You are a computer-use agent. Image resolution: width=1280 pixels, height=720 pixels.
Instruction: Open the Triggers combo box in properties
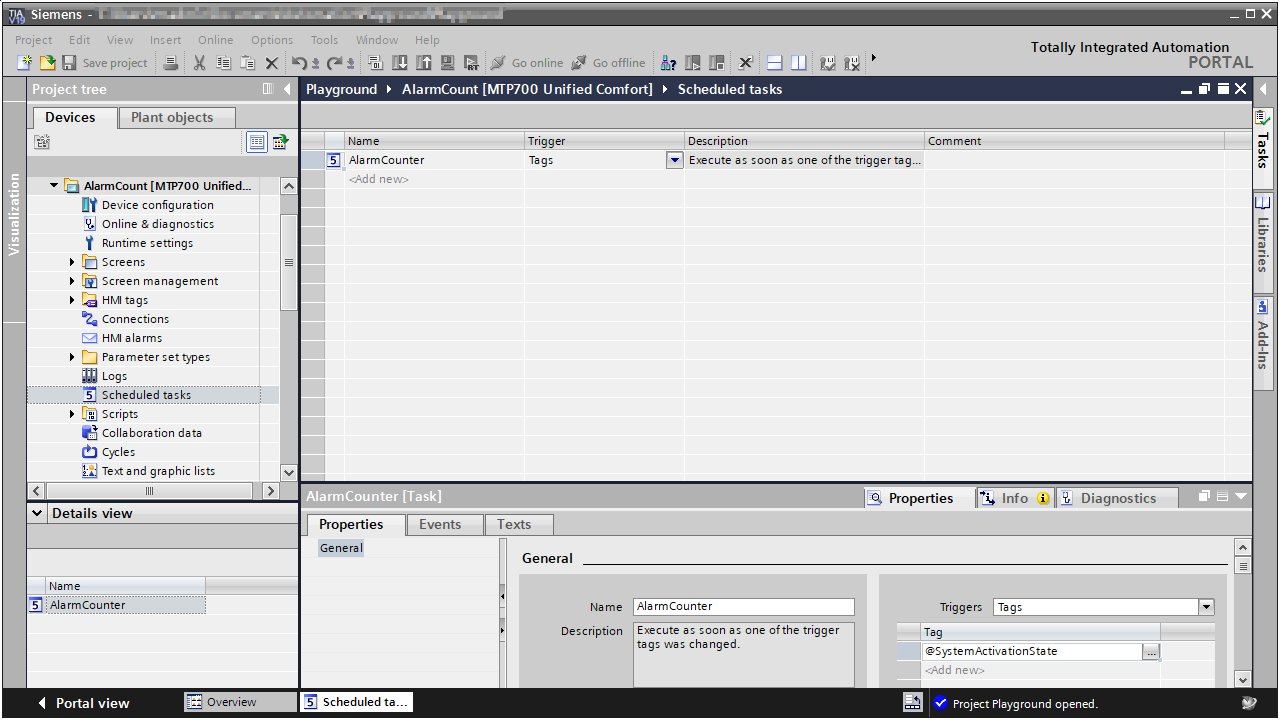tap(1206, 607)
